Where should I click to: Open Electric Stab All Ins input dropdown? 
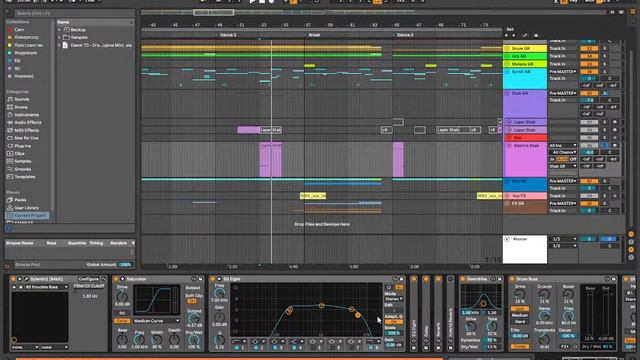[563, 146]
